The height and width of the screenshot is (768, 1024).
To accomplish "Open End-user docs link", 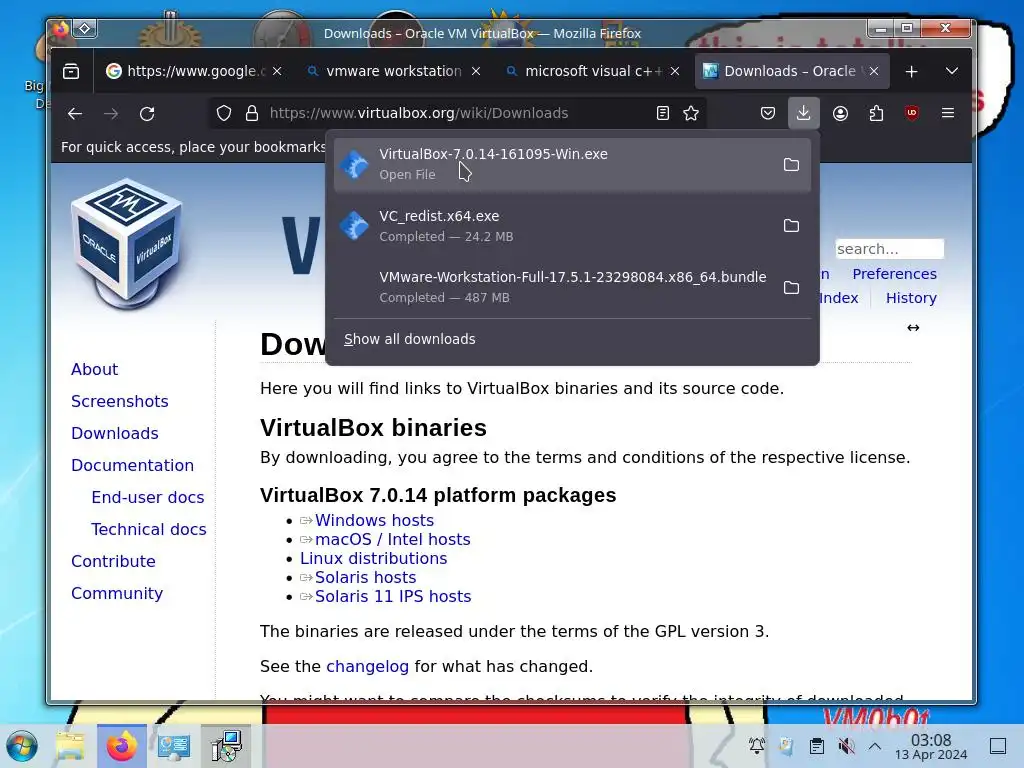I will pos(148,498).
